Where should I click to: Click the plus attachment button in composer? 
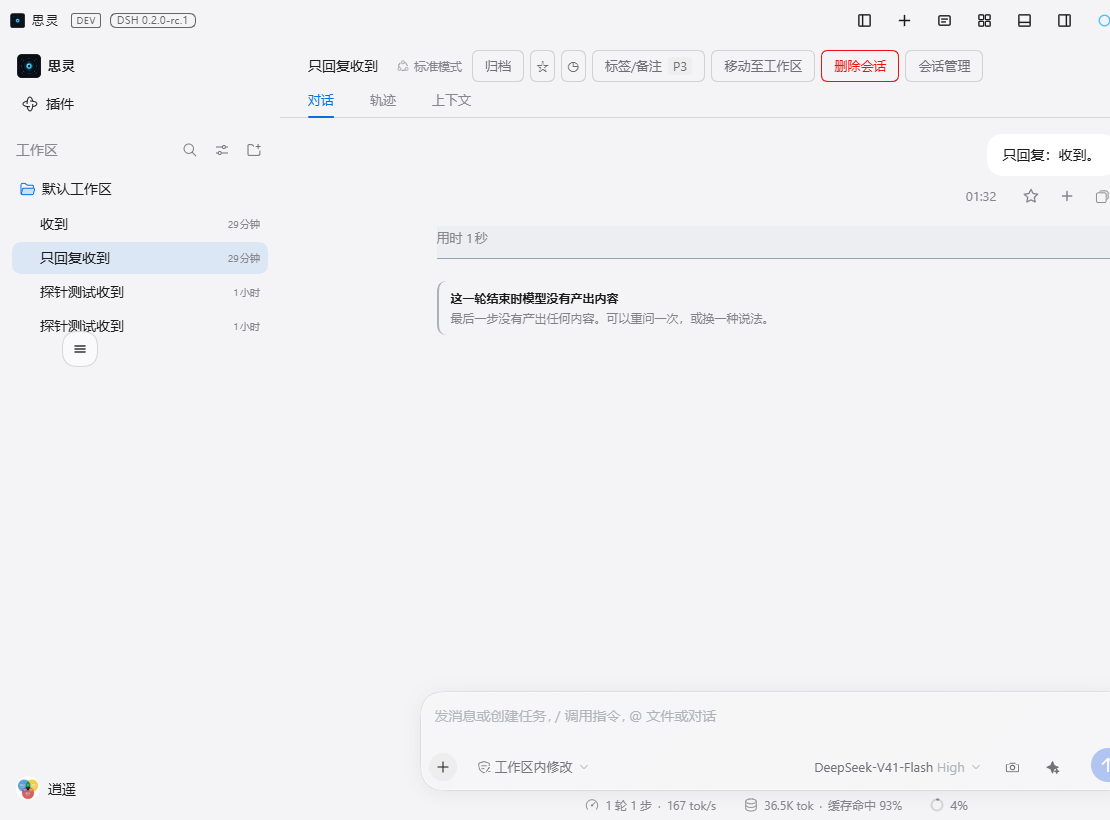443,767
